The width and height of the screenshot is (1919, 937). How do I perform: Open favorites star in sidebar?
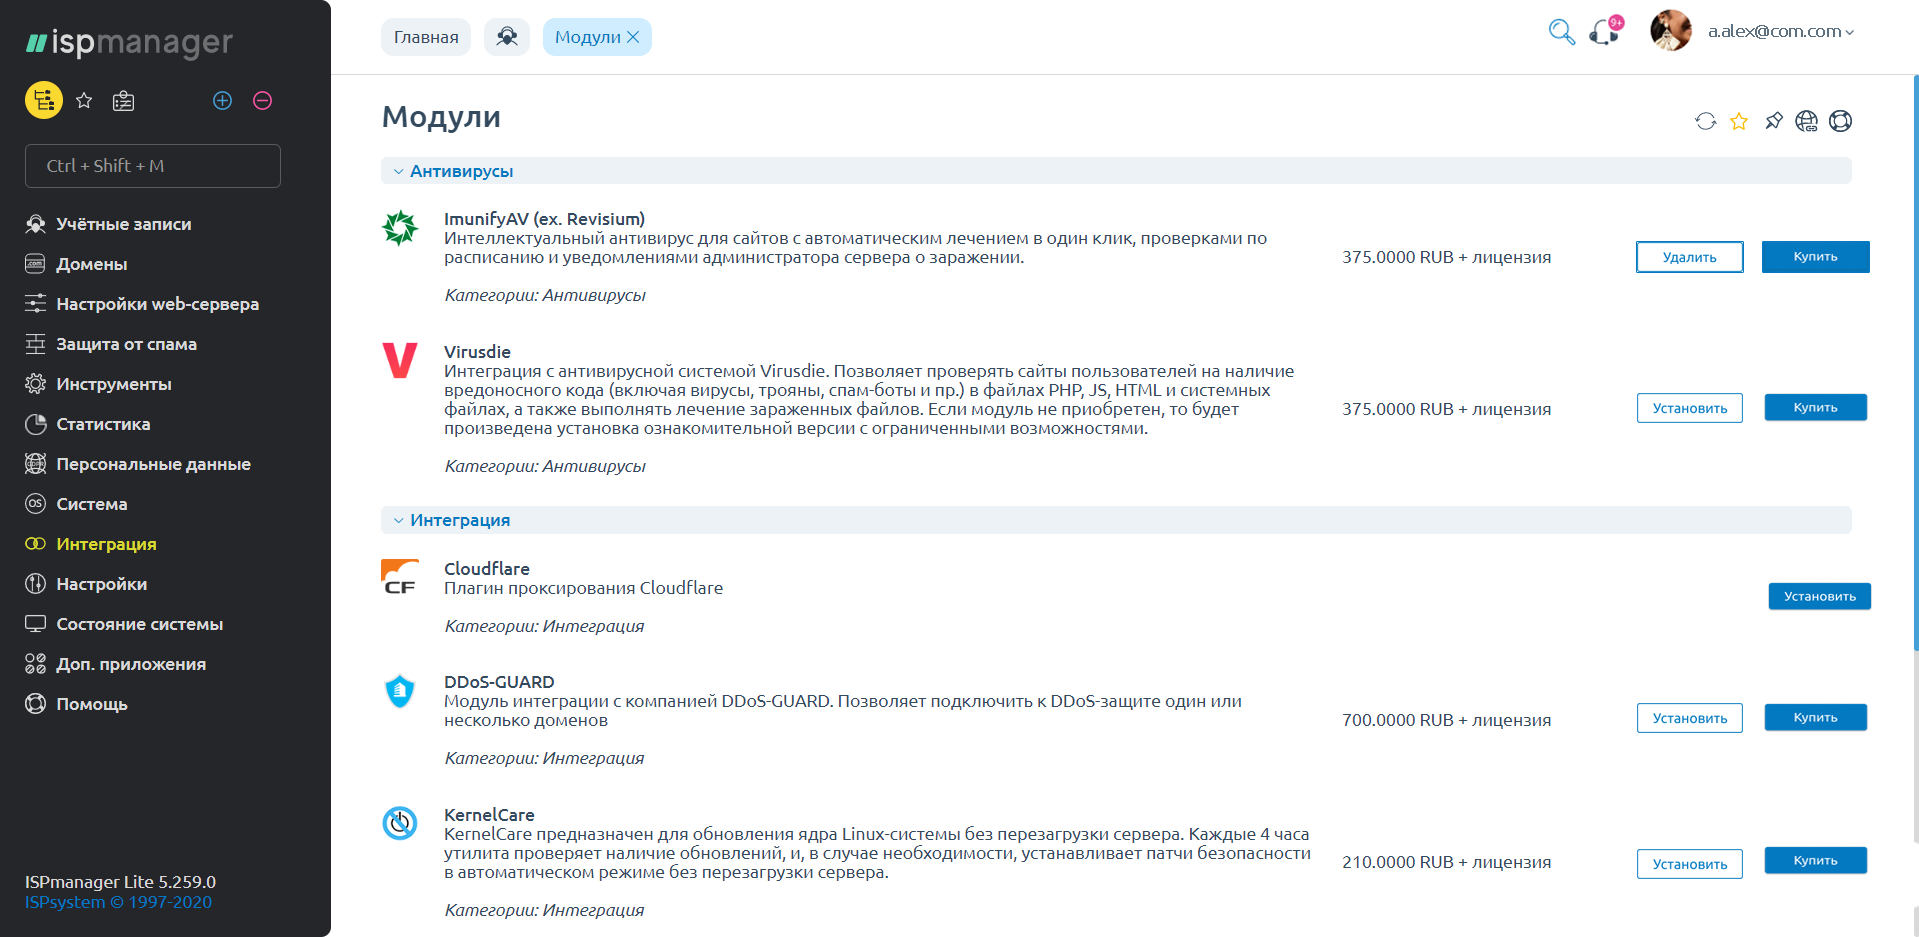(84, 100)
